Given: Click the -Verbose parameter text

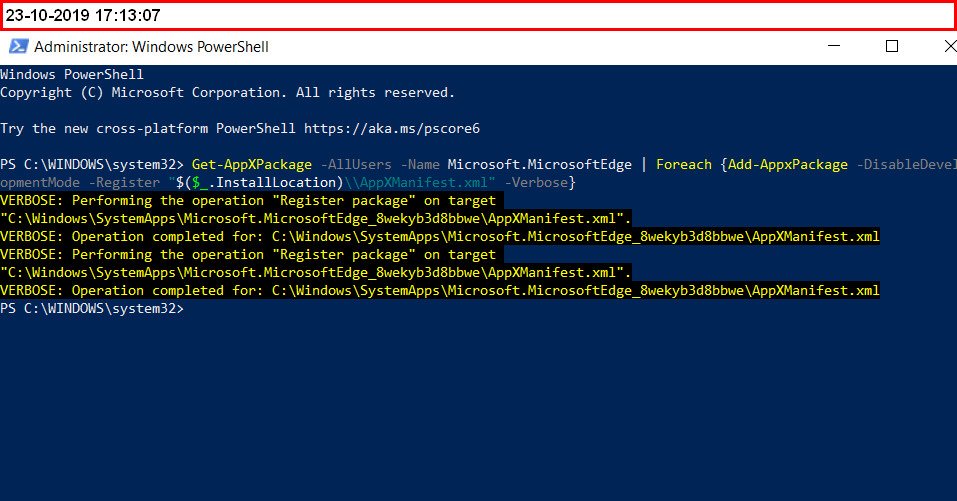Looking at the screenshot, I should click(536, 182).
